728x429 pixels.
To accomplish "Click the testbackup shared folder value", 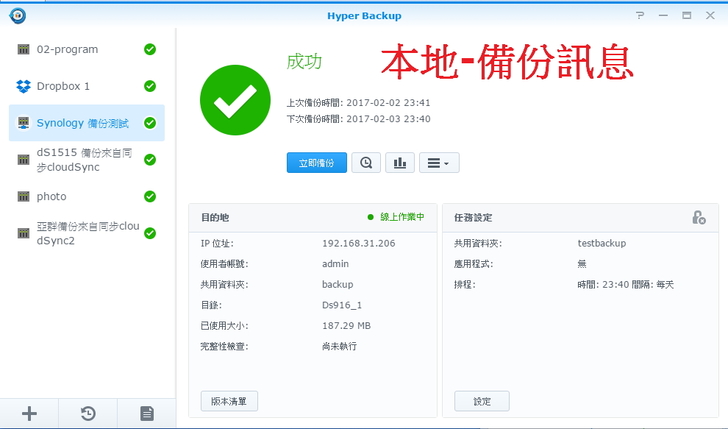I will [x=602, y=243].
